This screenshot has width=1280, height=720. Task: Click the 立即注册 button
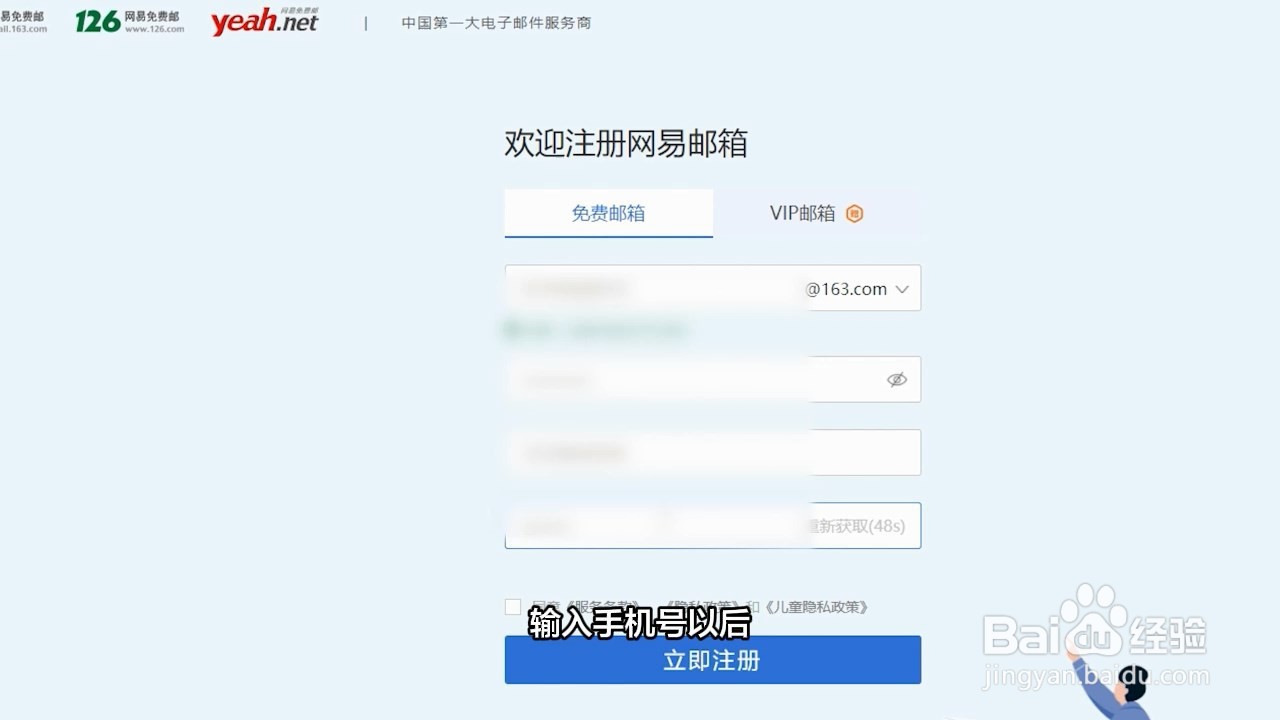tap(713, 660)
